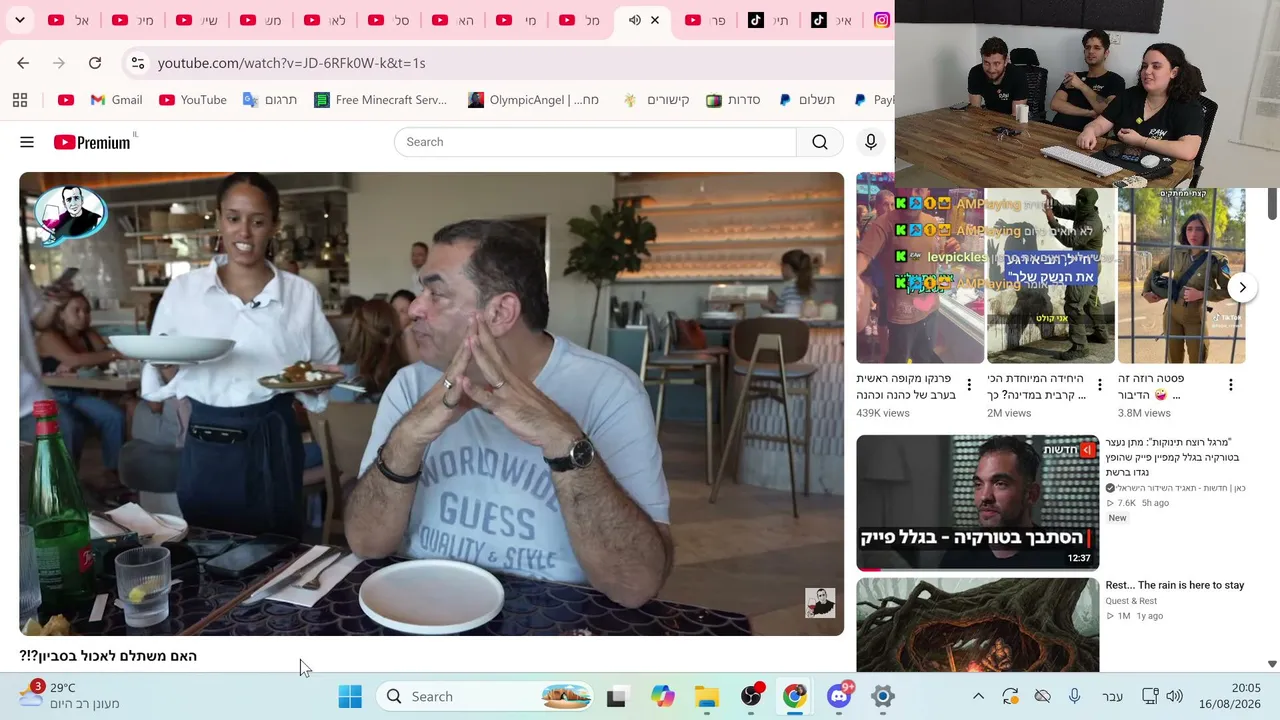1280x720 pixels.
Task: Open the weather widget showing 29°C
Action: click(x=70, y=696)
